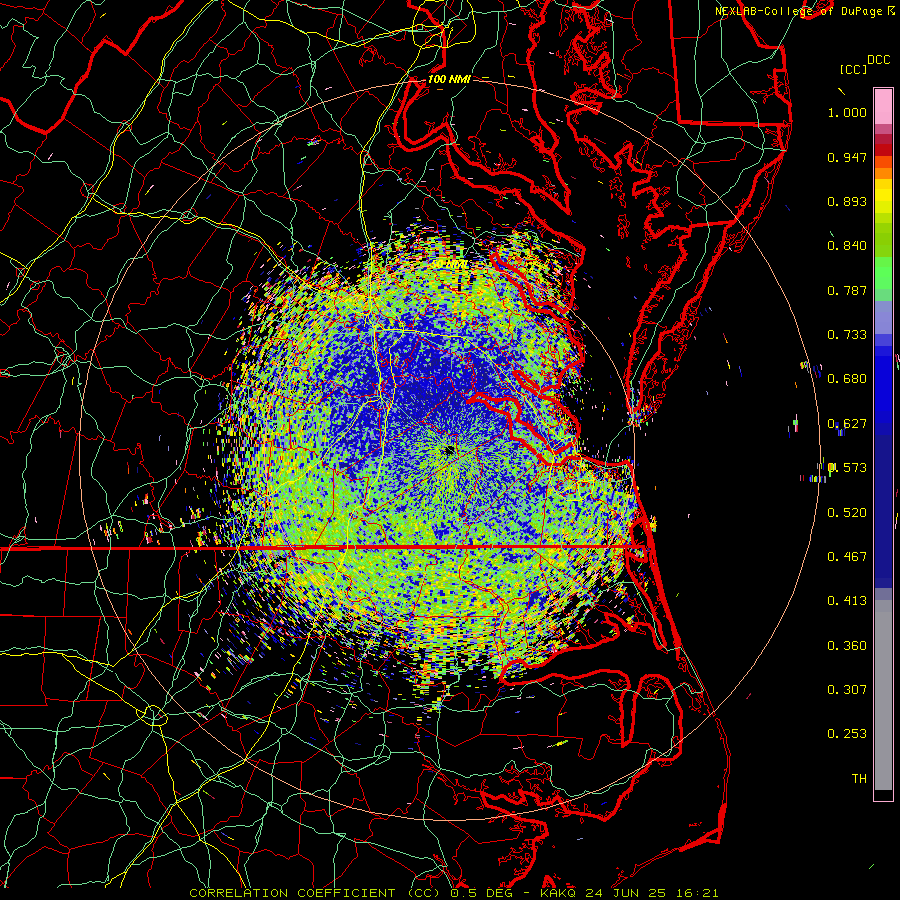Click the KAKQ station identifier text
This screenshot has height=900, width=900.
pyautogui.click(x=559, y=893)
